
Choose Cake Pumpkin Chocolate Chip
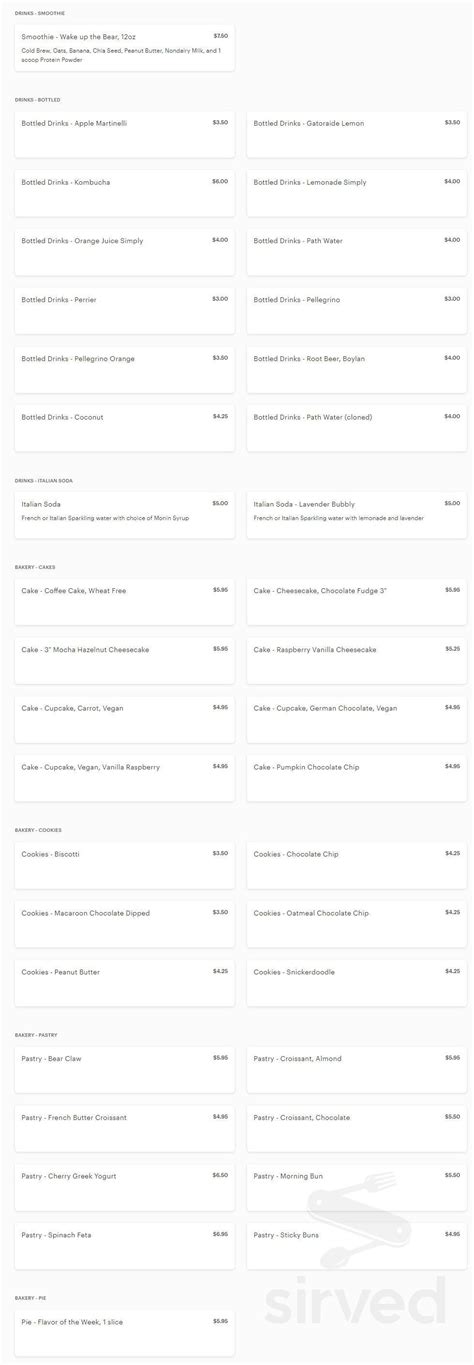click(357, 778)
